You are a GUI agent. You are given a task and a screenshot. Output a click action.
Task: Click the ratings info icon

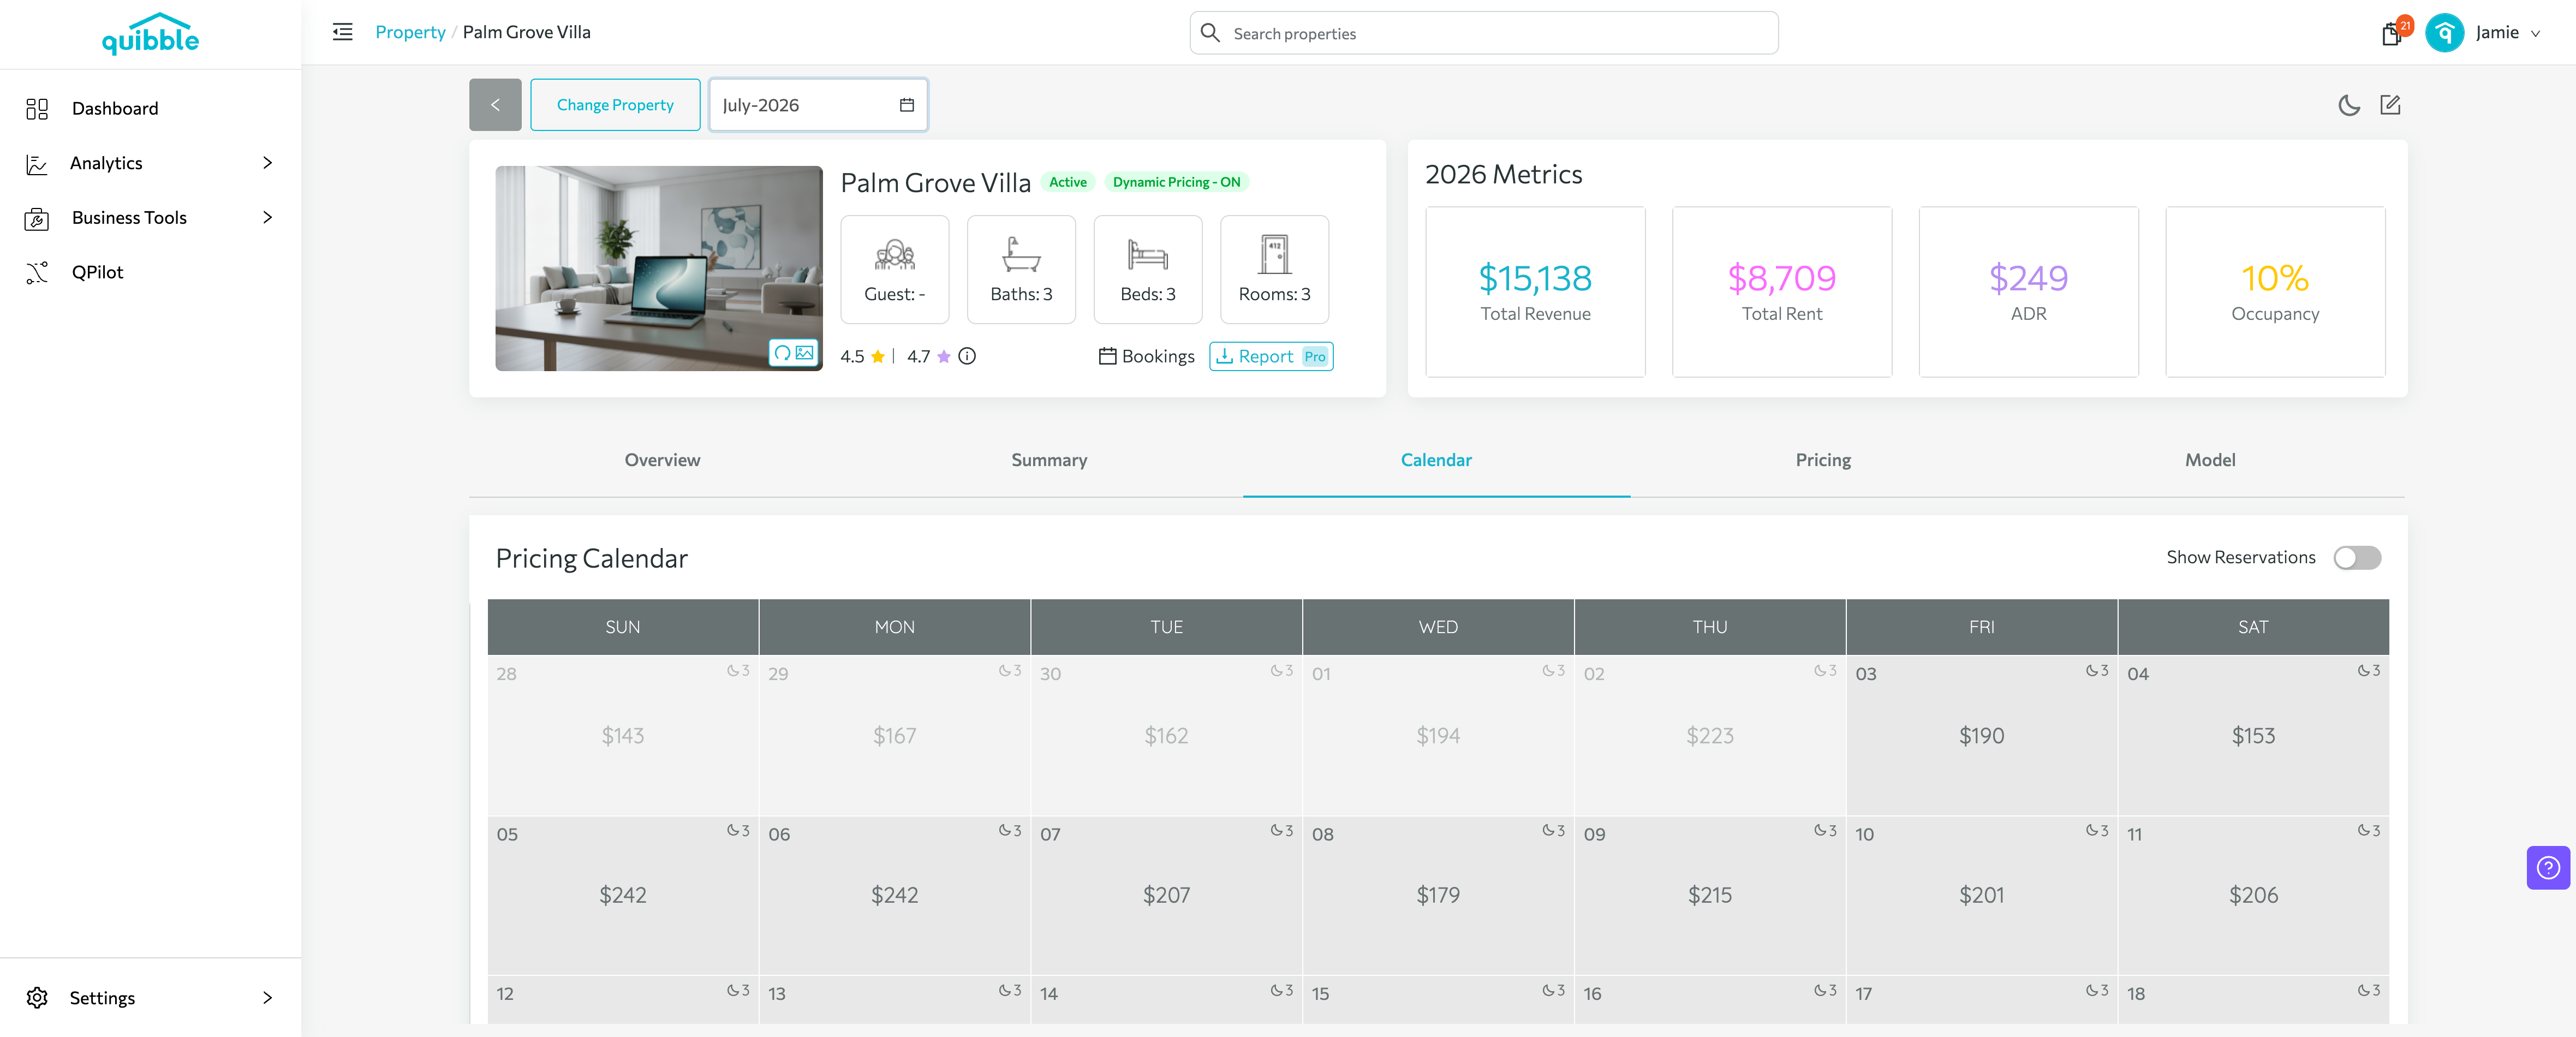(x=967, y=356)
